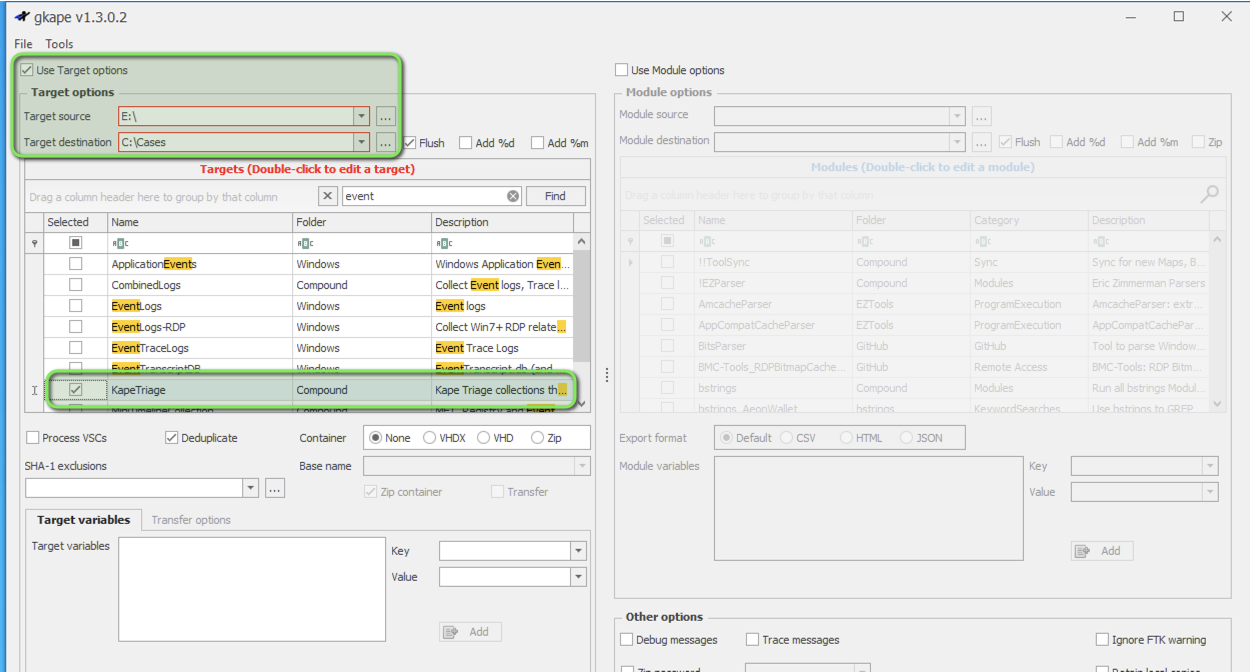Enable Debug messages
This screenshot has width=1250, height=672.
point(627,640)
